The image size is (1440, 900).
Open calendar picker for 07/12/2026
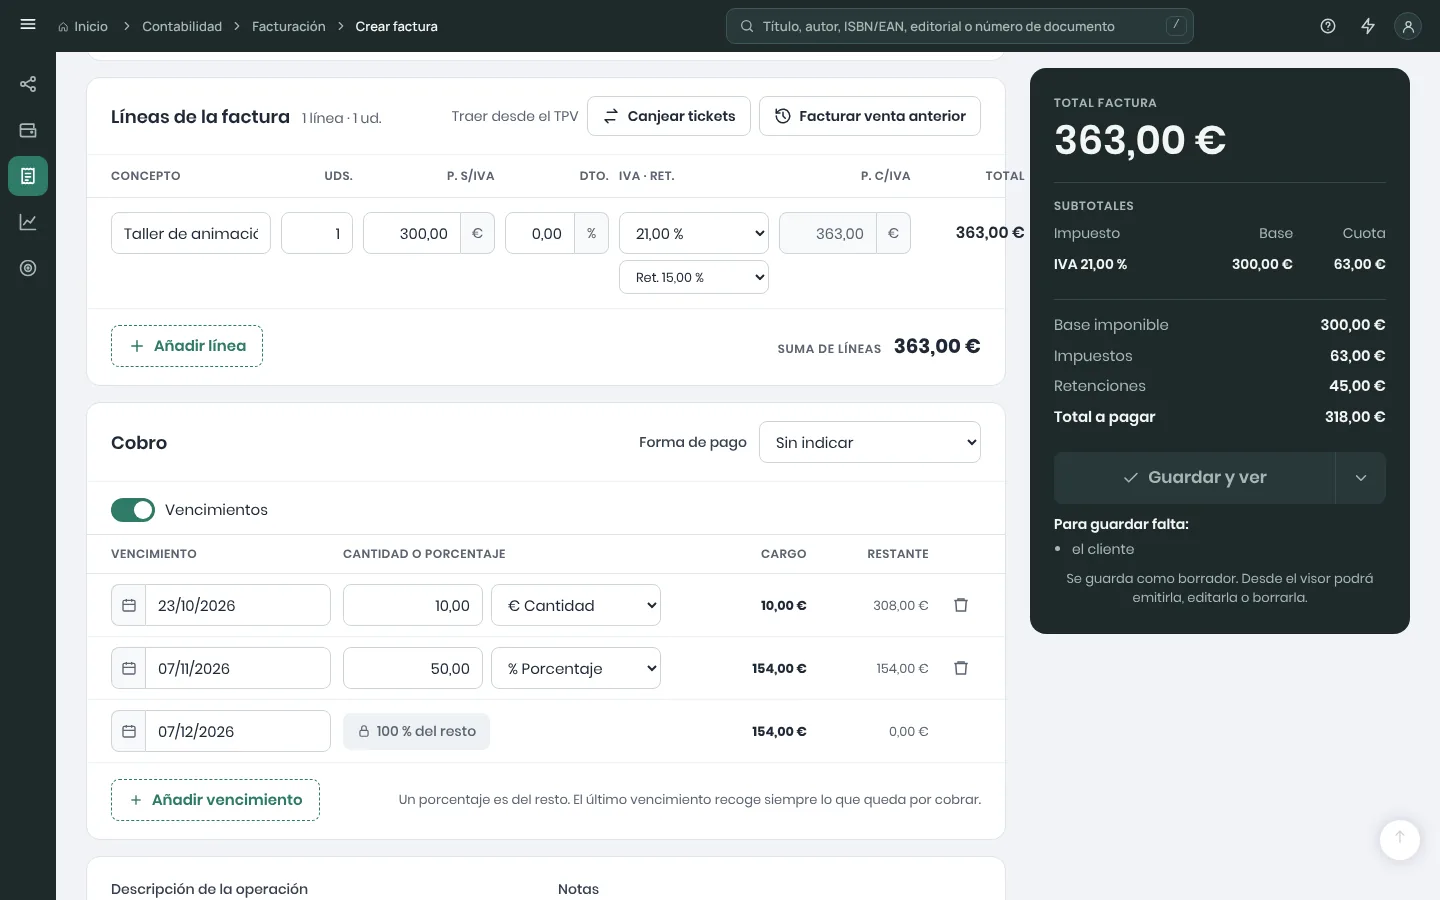click(x=129, y=731)
